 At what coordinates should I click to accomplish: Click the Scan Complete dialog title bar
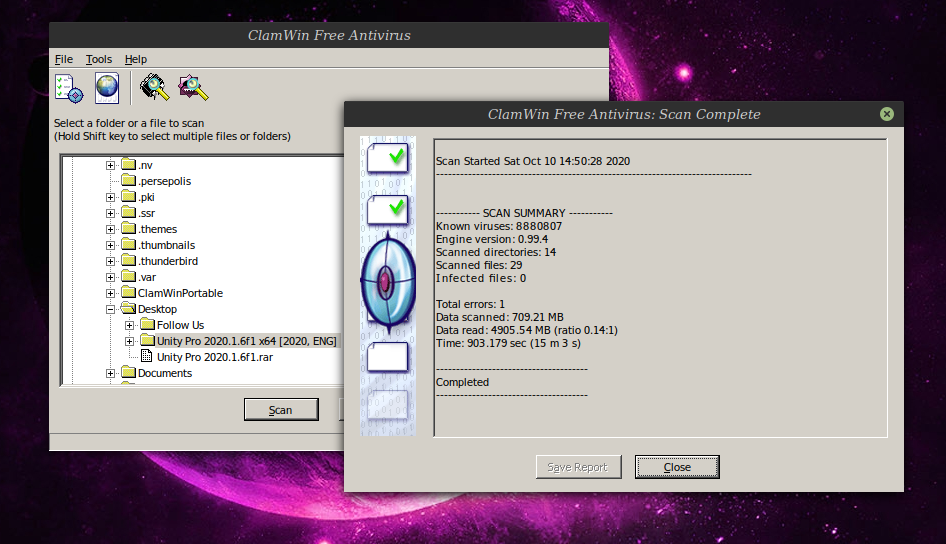624,114
